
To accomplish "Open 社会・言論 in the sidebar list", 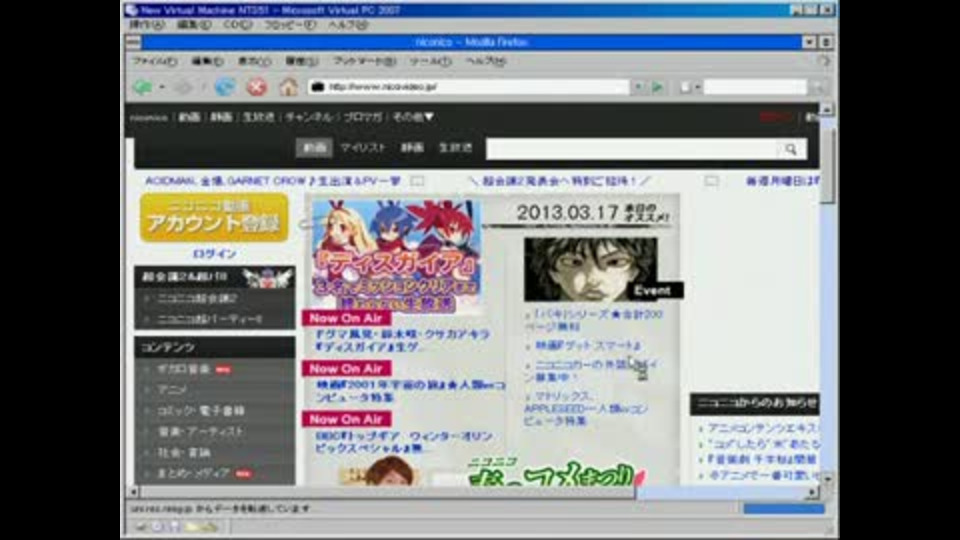I will tap(184, 452).
